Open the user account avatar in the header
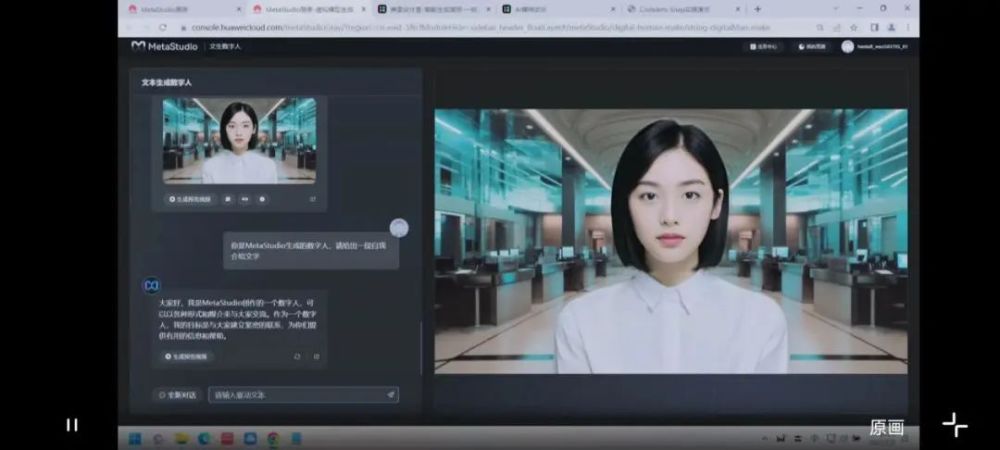 pyautogui.click(x=848, y=47)
